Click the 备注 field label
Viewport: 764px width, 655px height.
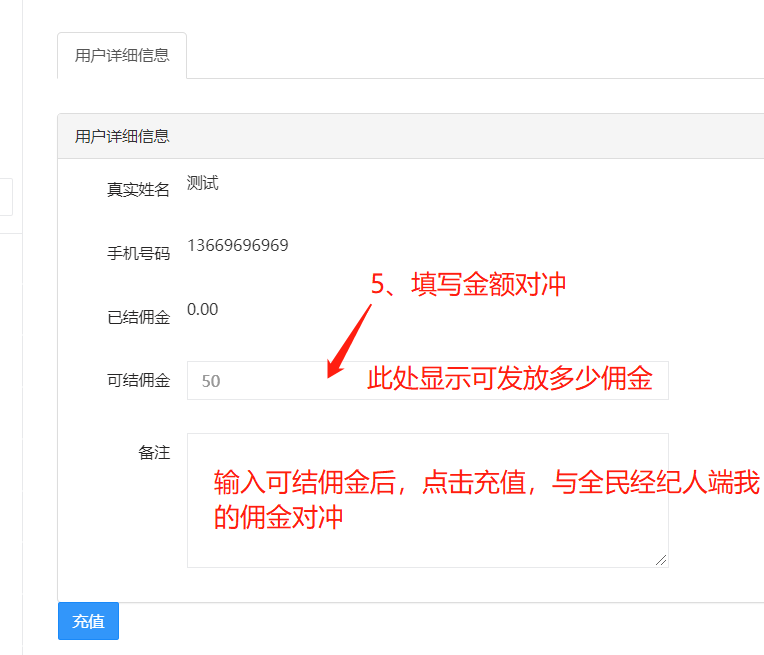[x=154, y=453]
